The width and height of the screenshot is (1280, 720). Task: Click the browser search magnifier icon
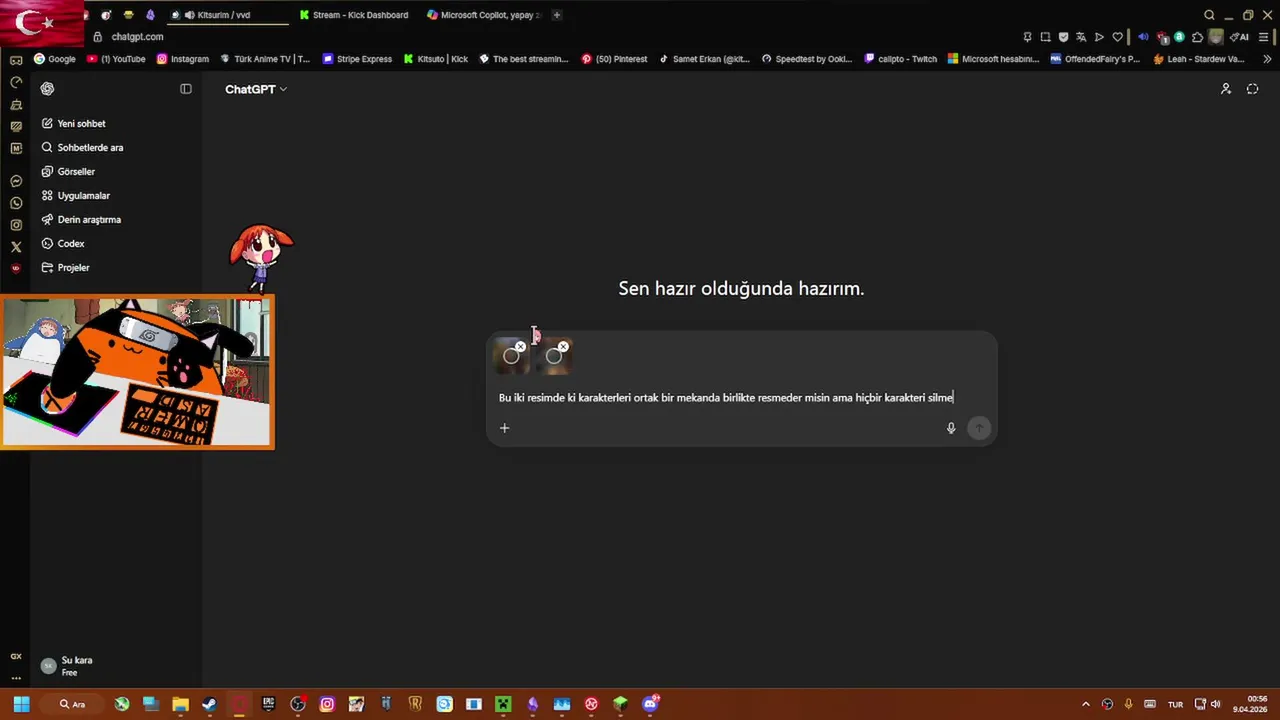(x=1209, y=15)
